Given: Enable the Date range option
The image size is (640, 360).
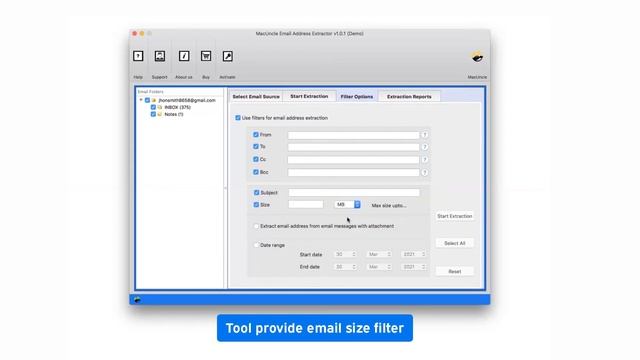Looking at the screenshot, I should (256, 245).
